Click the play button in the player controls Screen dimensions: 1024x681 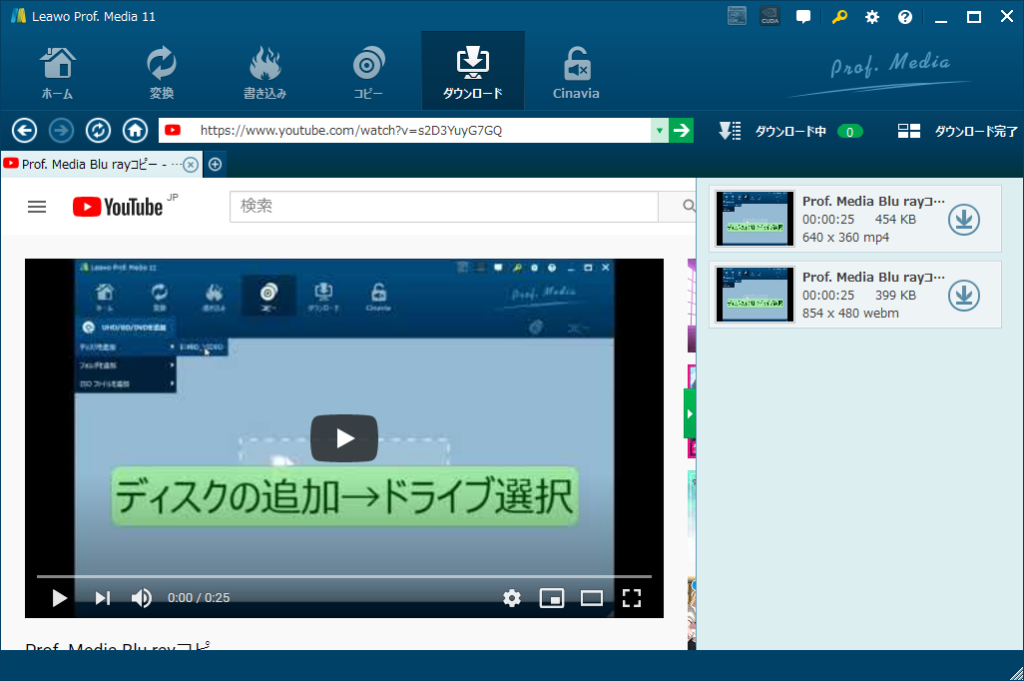[x=59, y=598]
